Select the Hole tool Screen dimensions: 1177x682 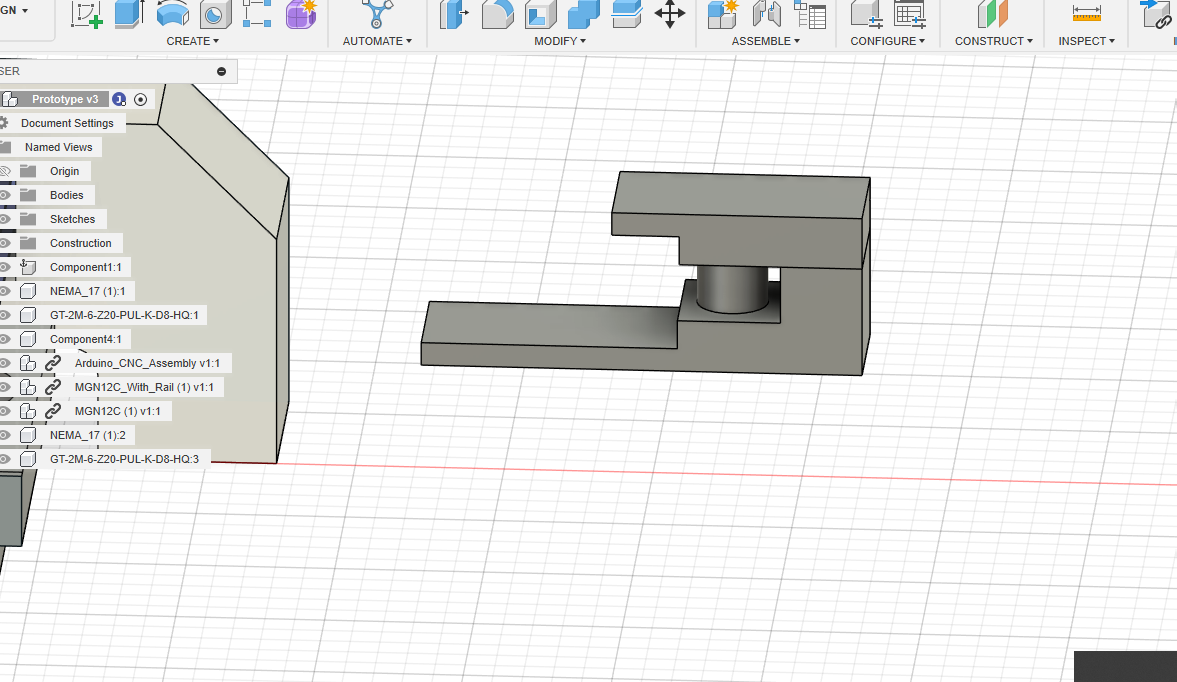(215, 14)
